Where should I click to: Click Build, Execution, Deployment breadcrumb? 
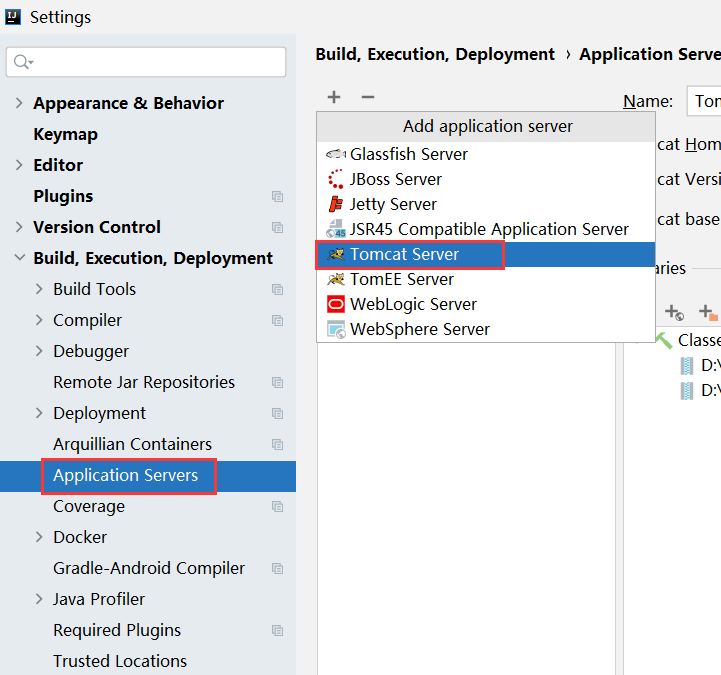[x=435, y=55]
